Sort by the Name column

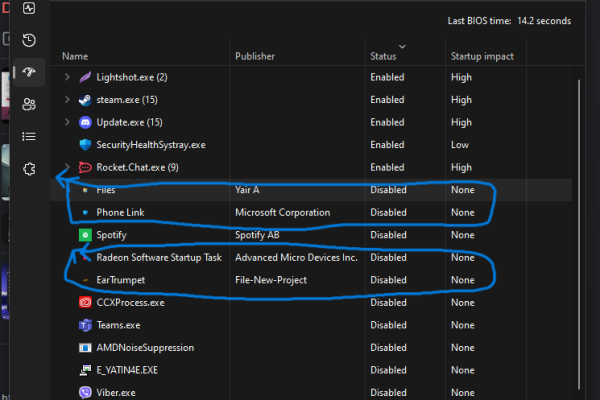75,56
